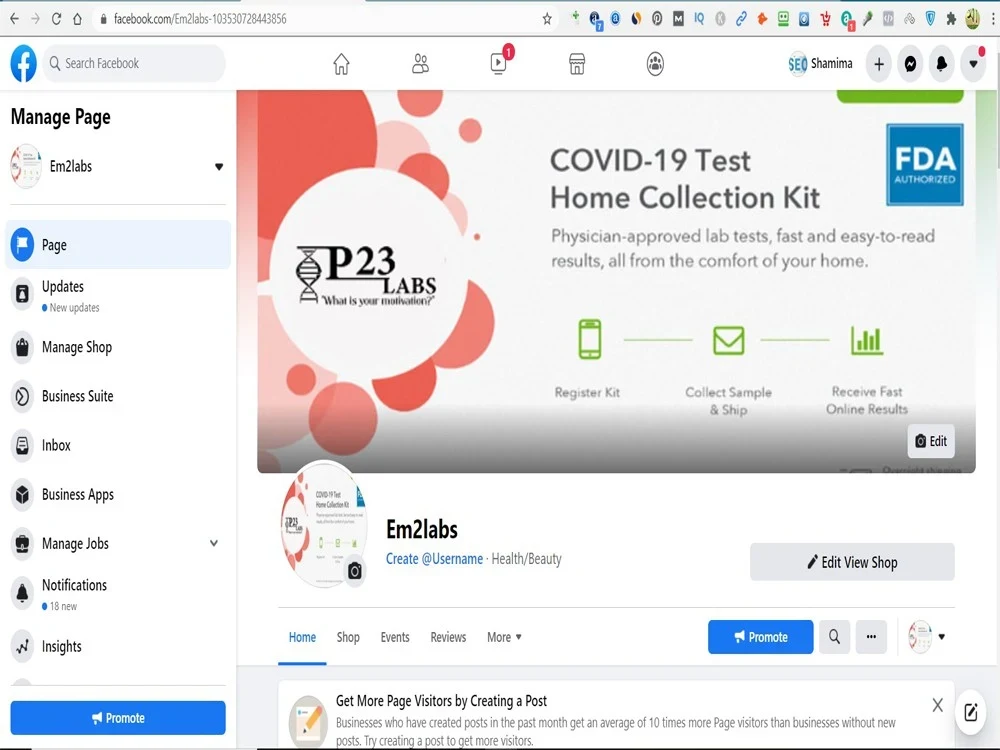Open the Messenger icon

tap(910, 64)
